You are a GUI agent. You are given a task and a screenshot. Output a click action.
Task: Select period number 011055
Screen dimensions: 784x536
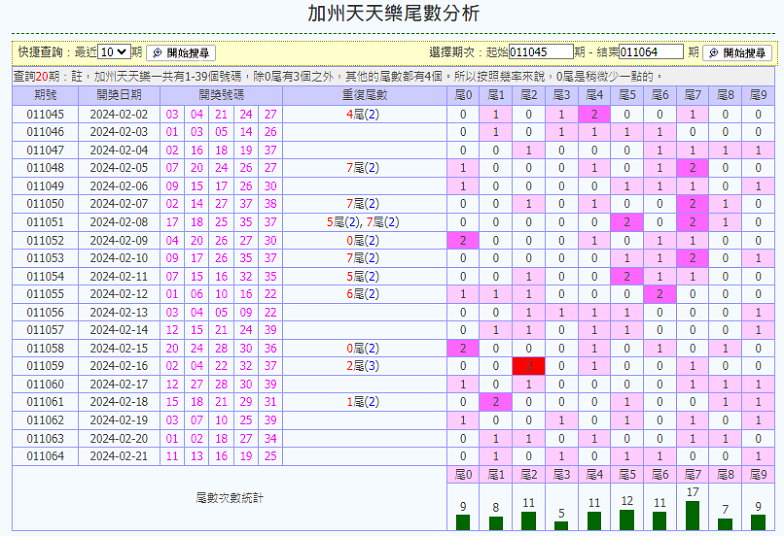[x=45, y=294]
